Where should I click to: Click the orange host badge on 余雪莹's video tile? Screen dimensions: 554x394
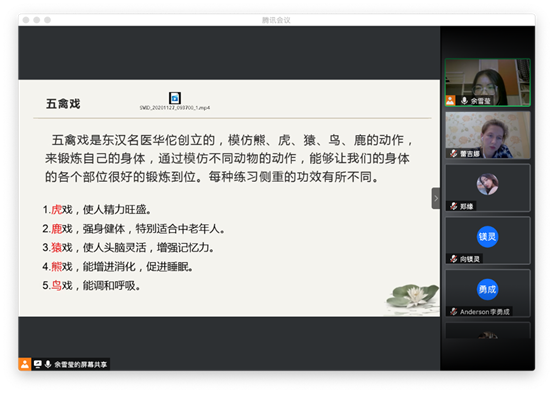450,100
